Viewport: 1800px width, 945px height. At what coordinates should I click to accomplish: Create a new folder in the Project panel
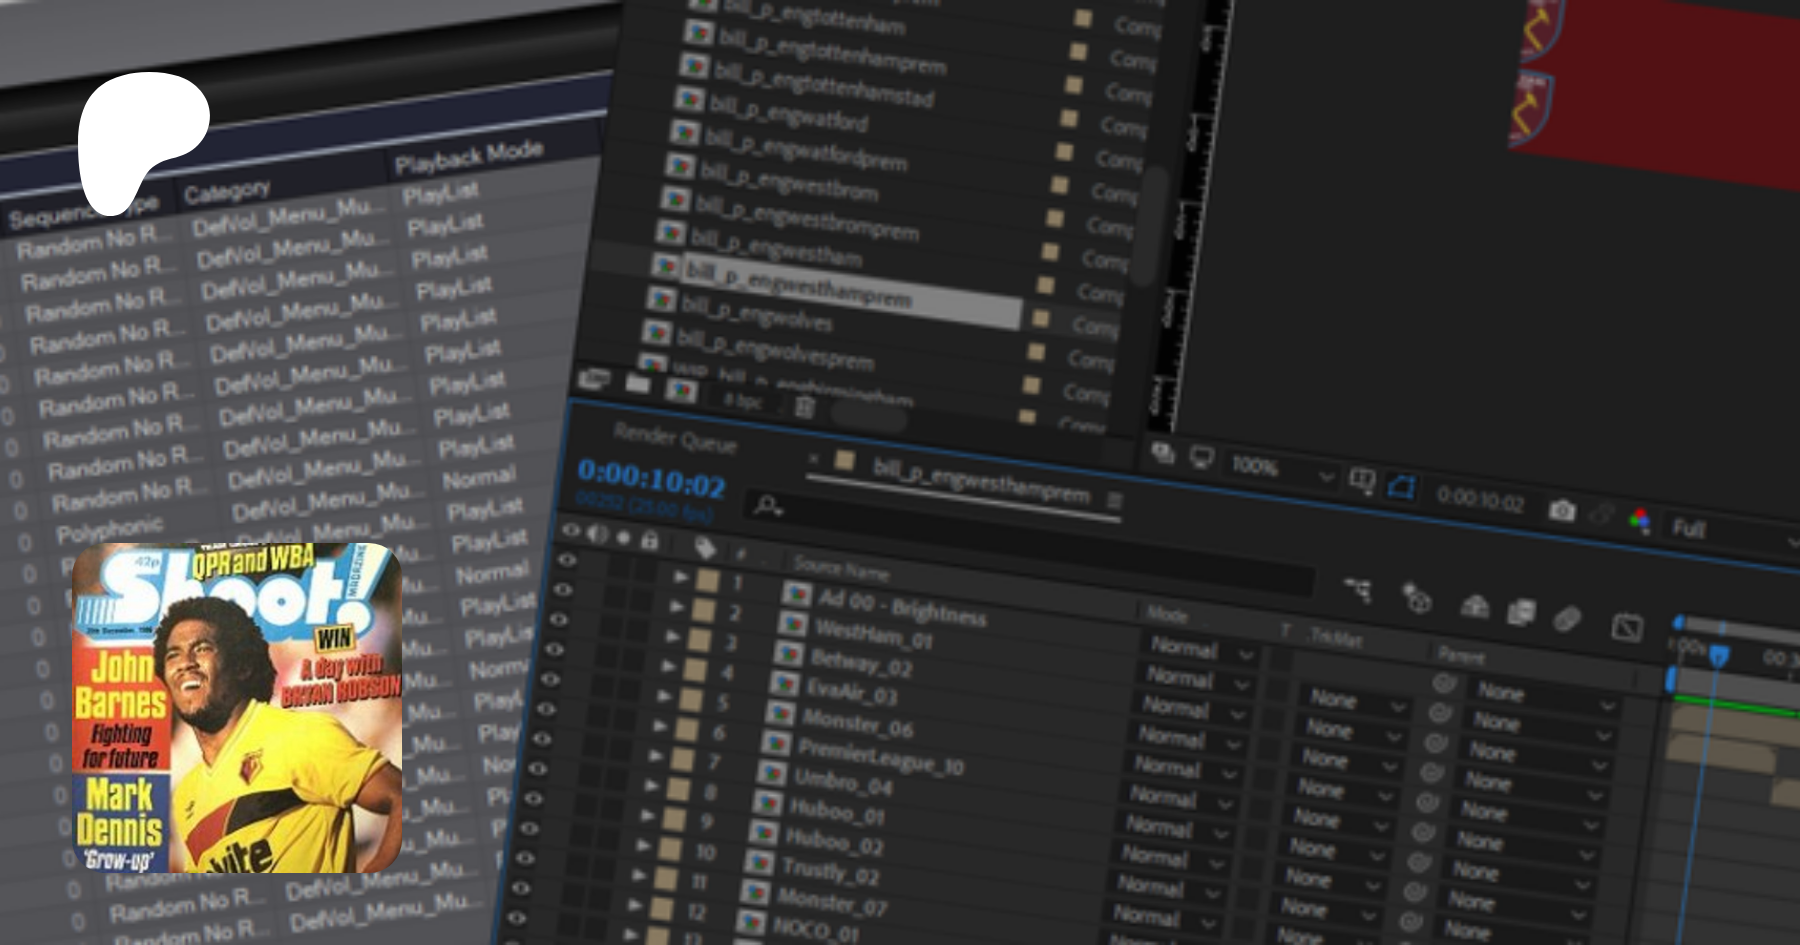pyautogui.click(x=638, y=384)
